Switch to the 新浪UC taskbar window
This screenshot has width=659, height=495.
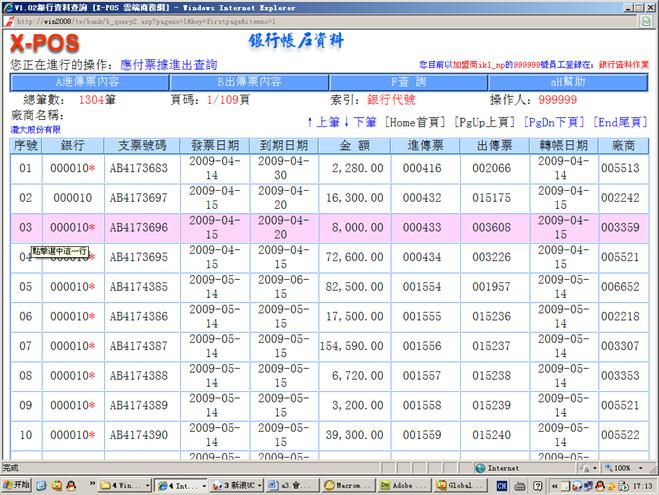(236, 485)
